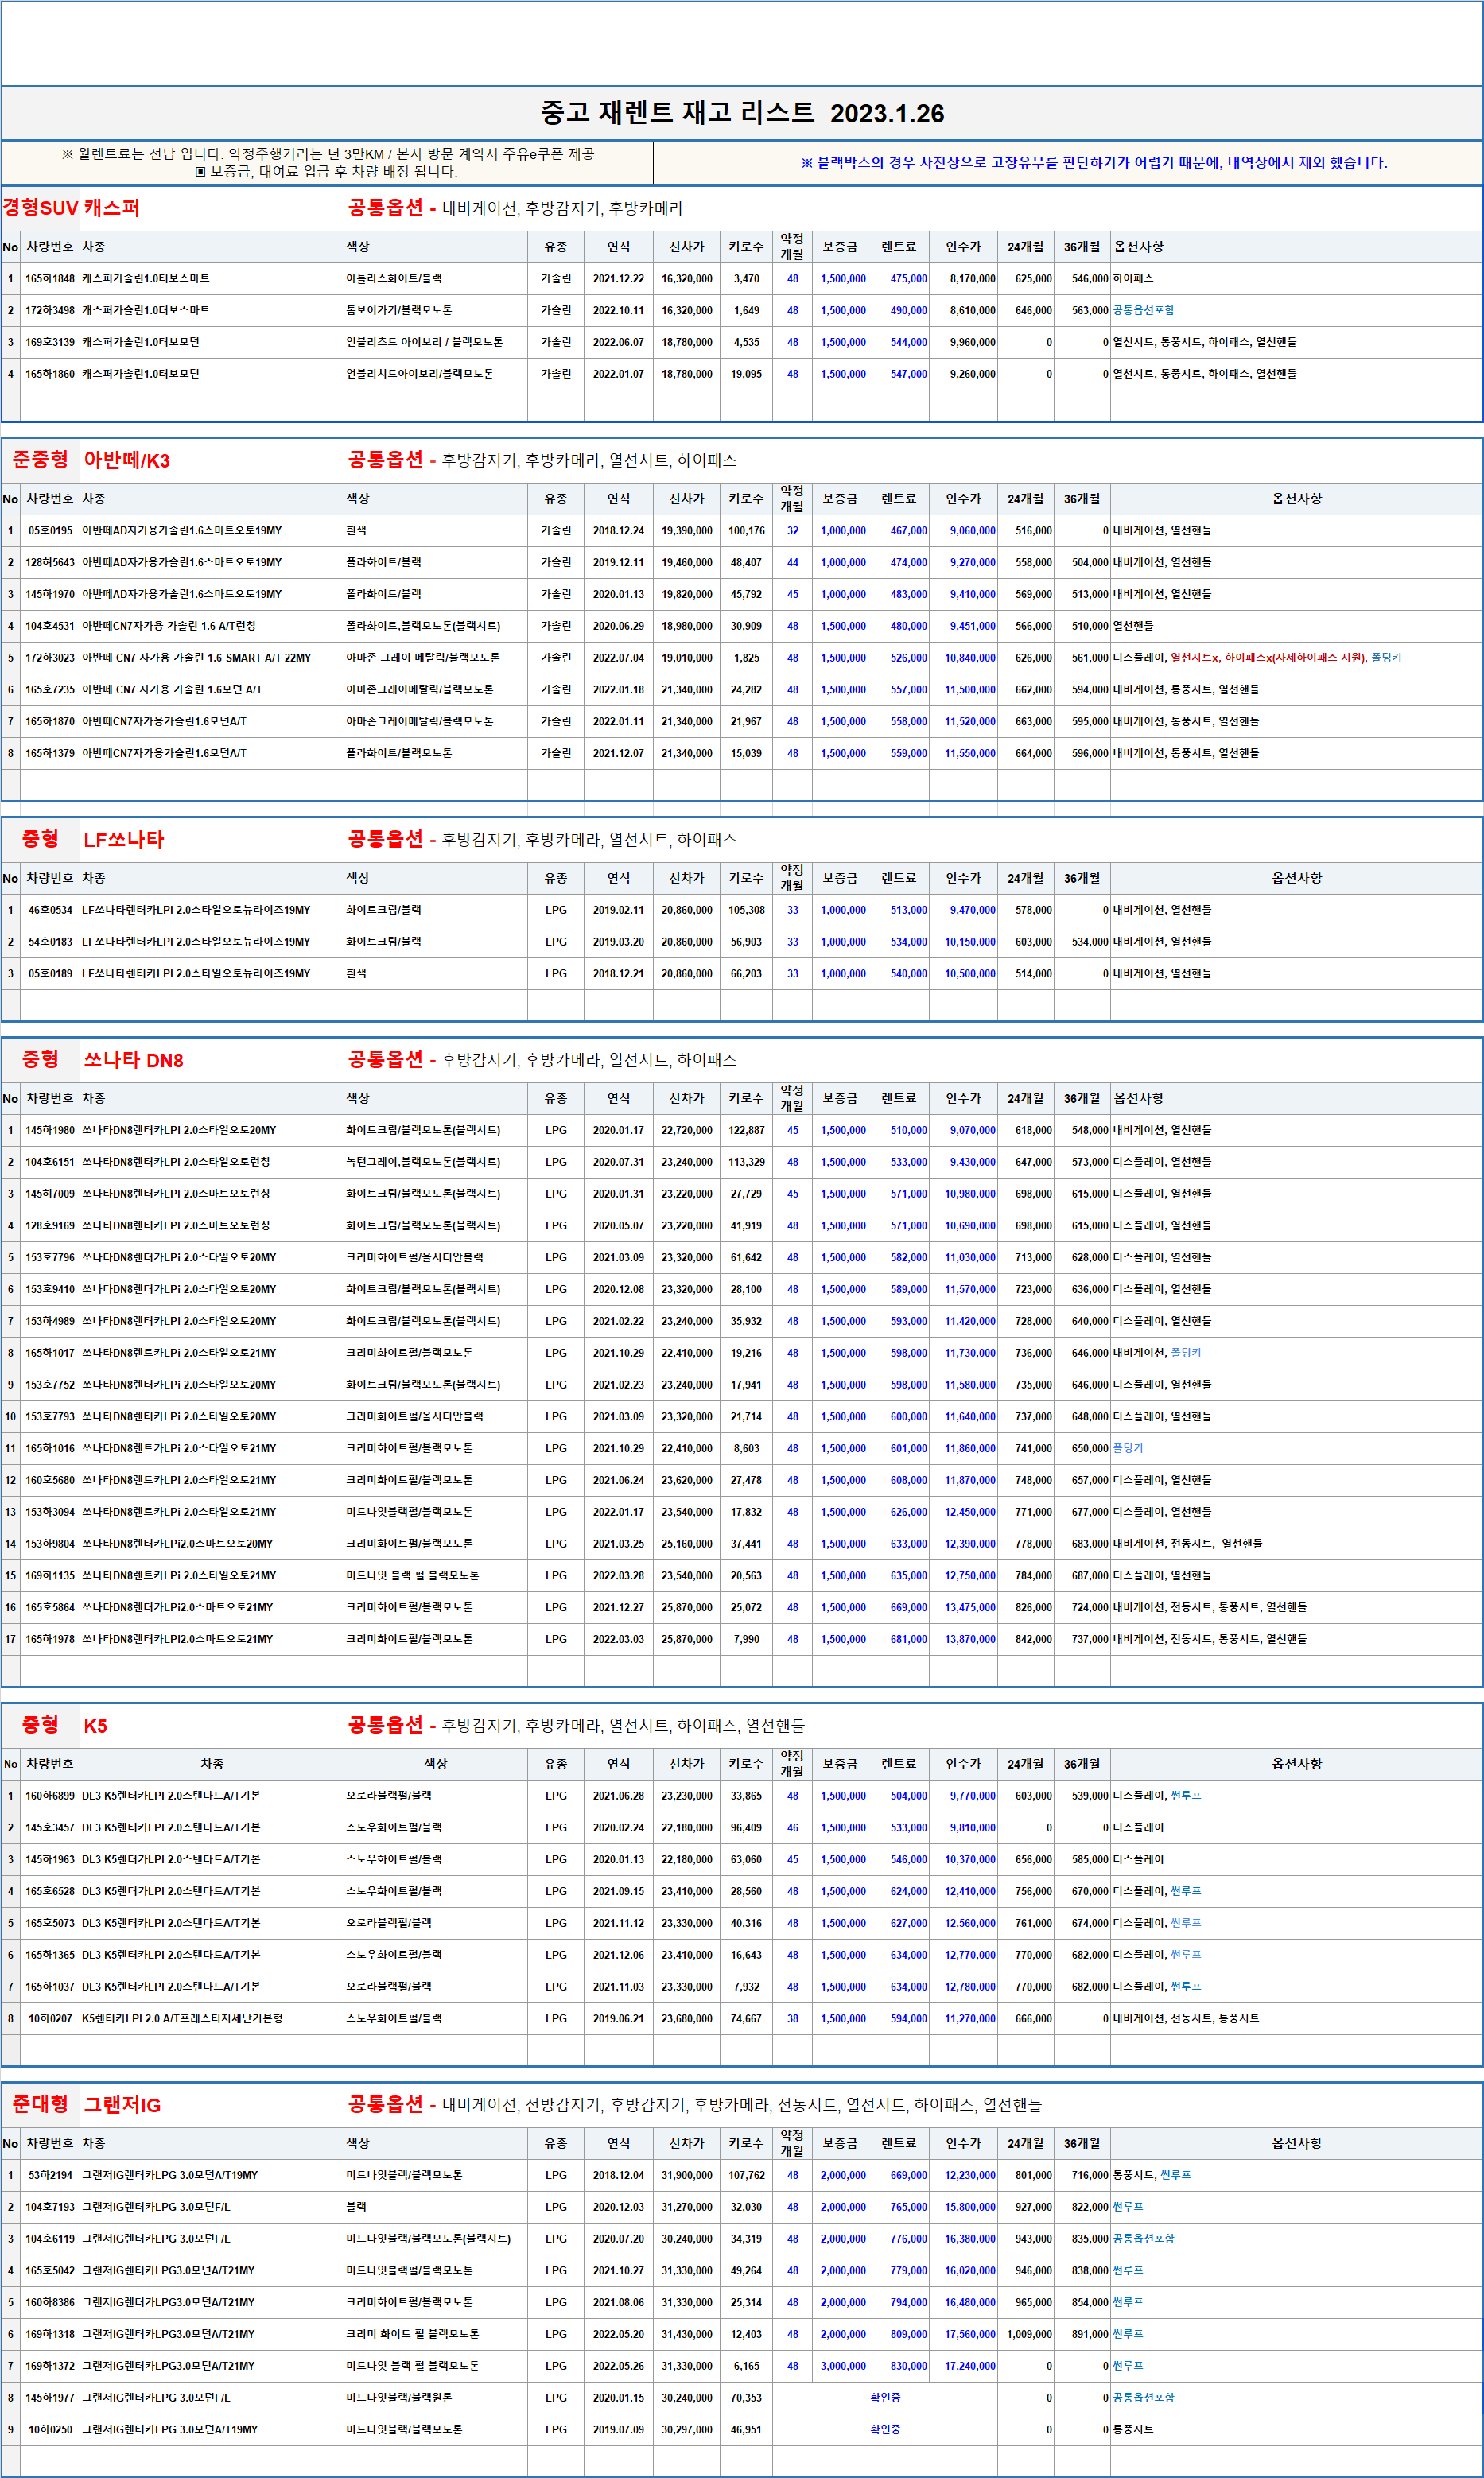Click rent fee cell 513,000

pyautogui.click(x=899, y=910)
